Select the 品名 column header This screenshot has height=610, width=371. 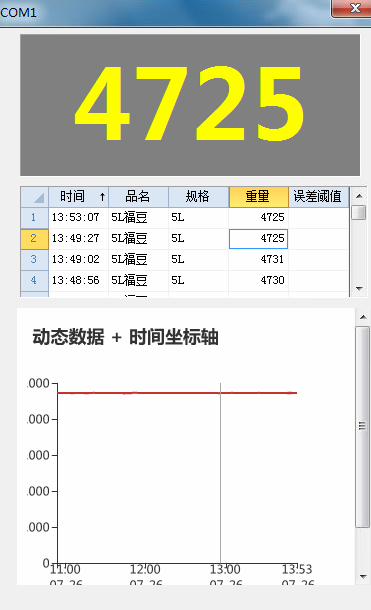click(138, 197)
